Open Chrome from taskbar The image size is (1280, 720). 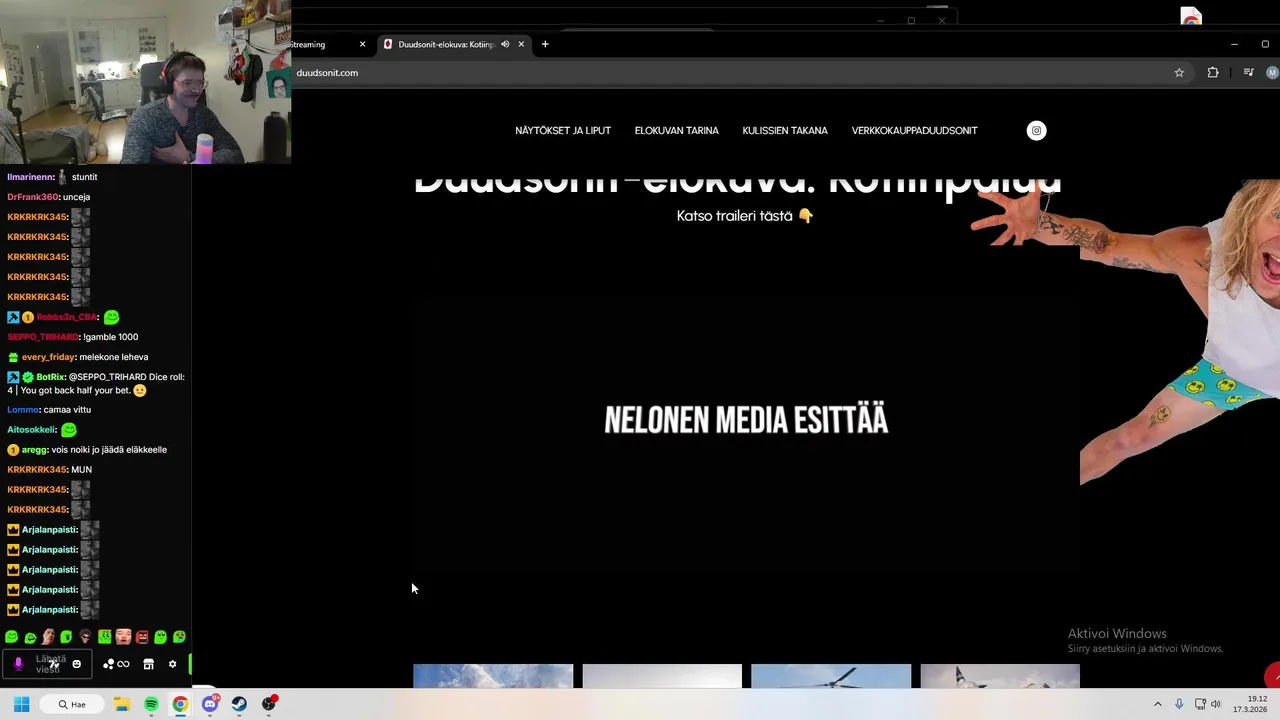180,704
